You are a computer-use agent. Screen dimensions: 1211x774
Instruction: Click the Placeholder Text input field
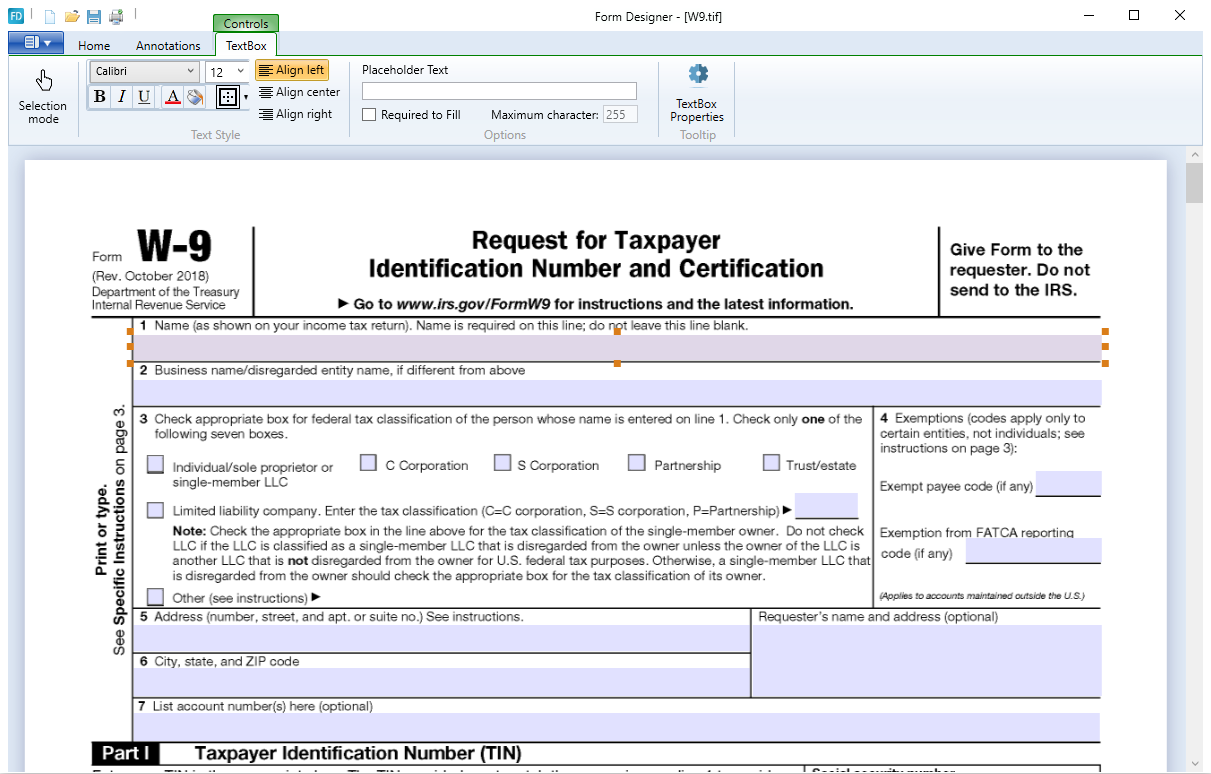(499, 91)
